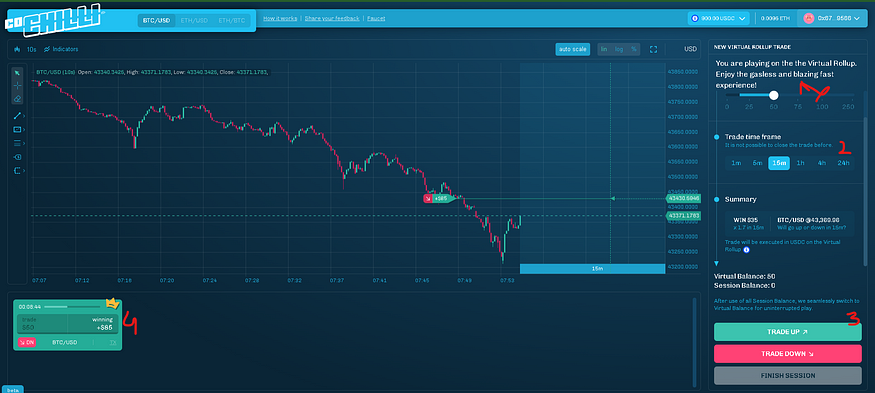Switch to the BTC/USD pair tab

[156, 21]
